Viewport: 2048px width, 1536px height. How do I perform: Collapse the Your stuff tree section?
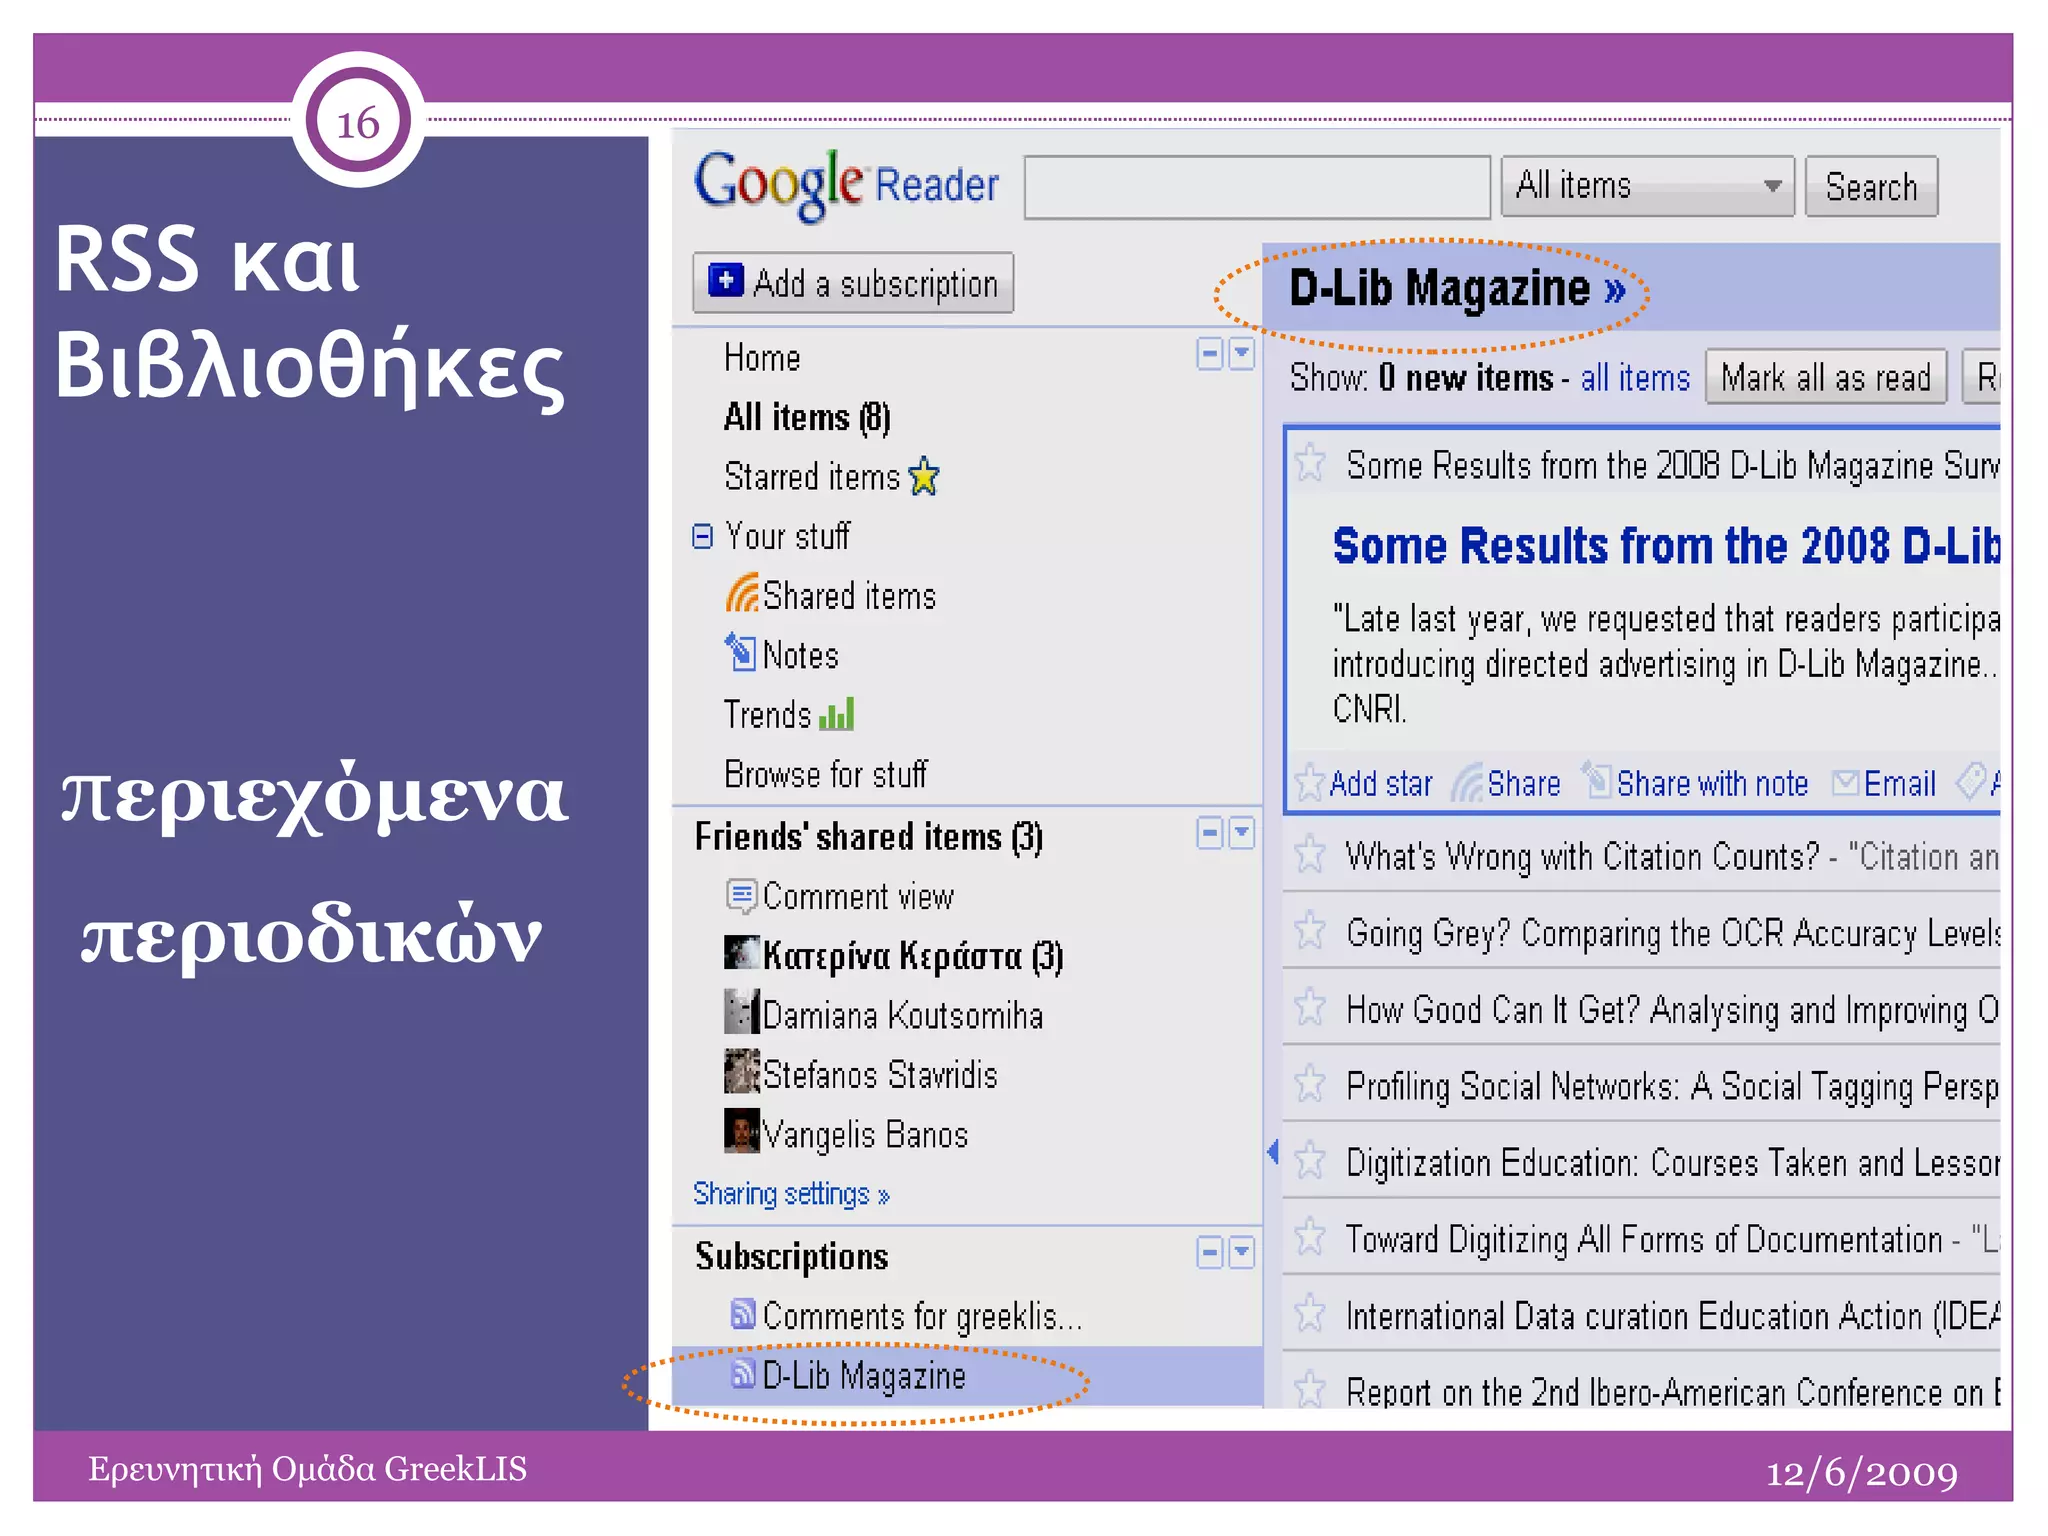(702, 536)
